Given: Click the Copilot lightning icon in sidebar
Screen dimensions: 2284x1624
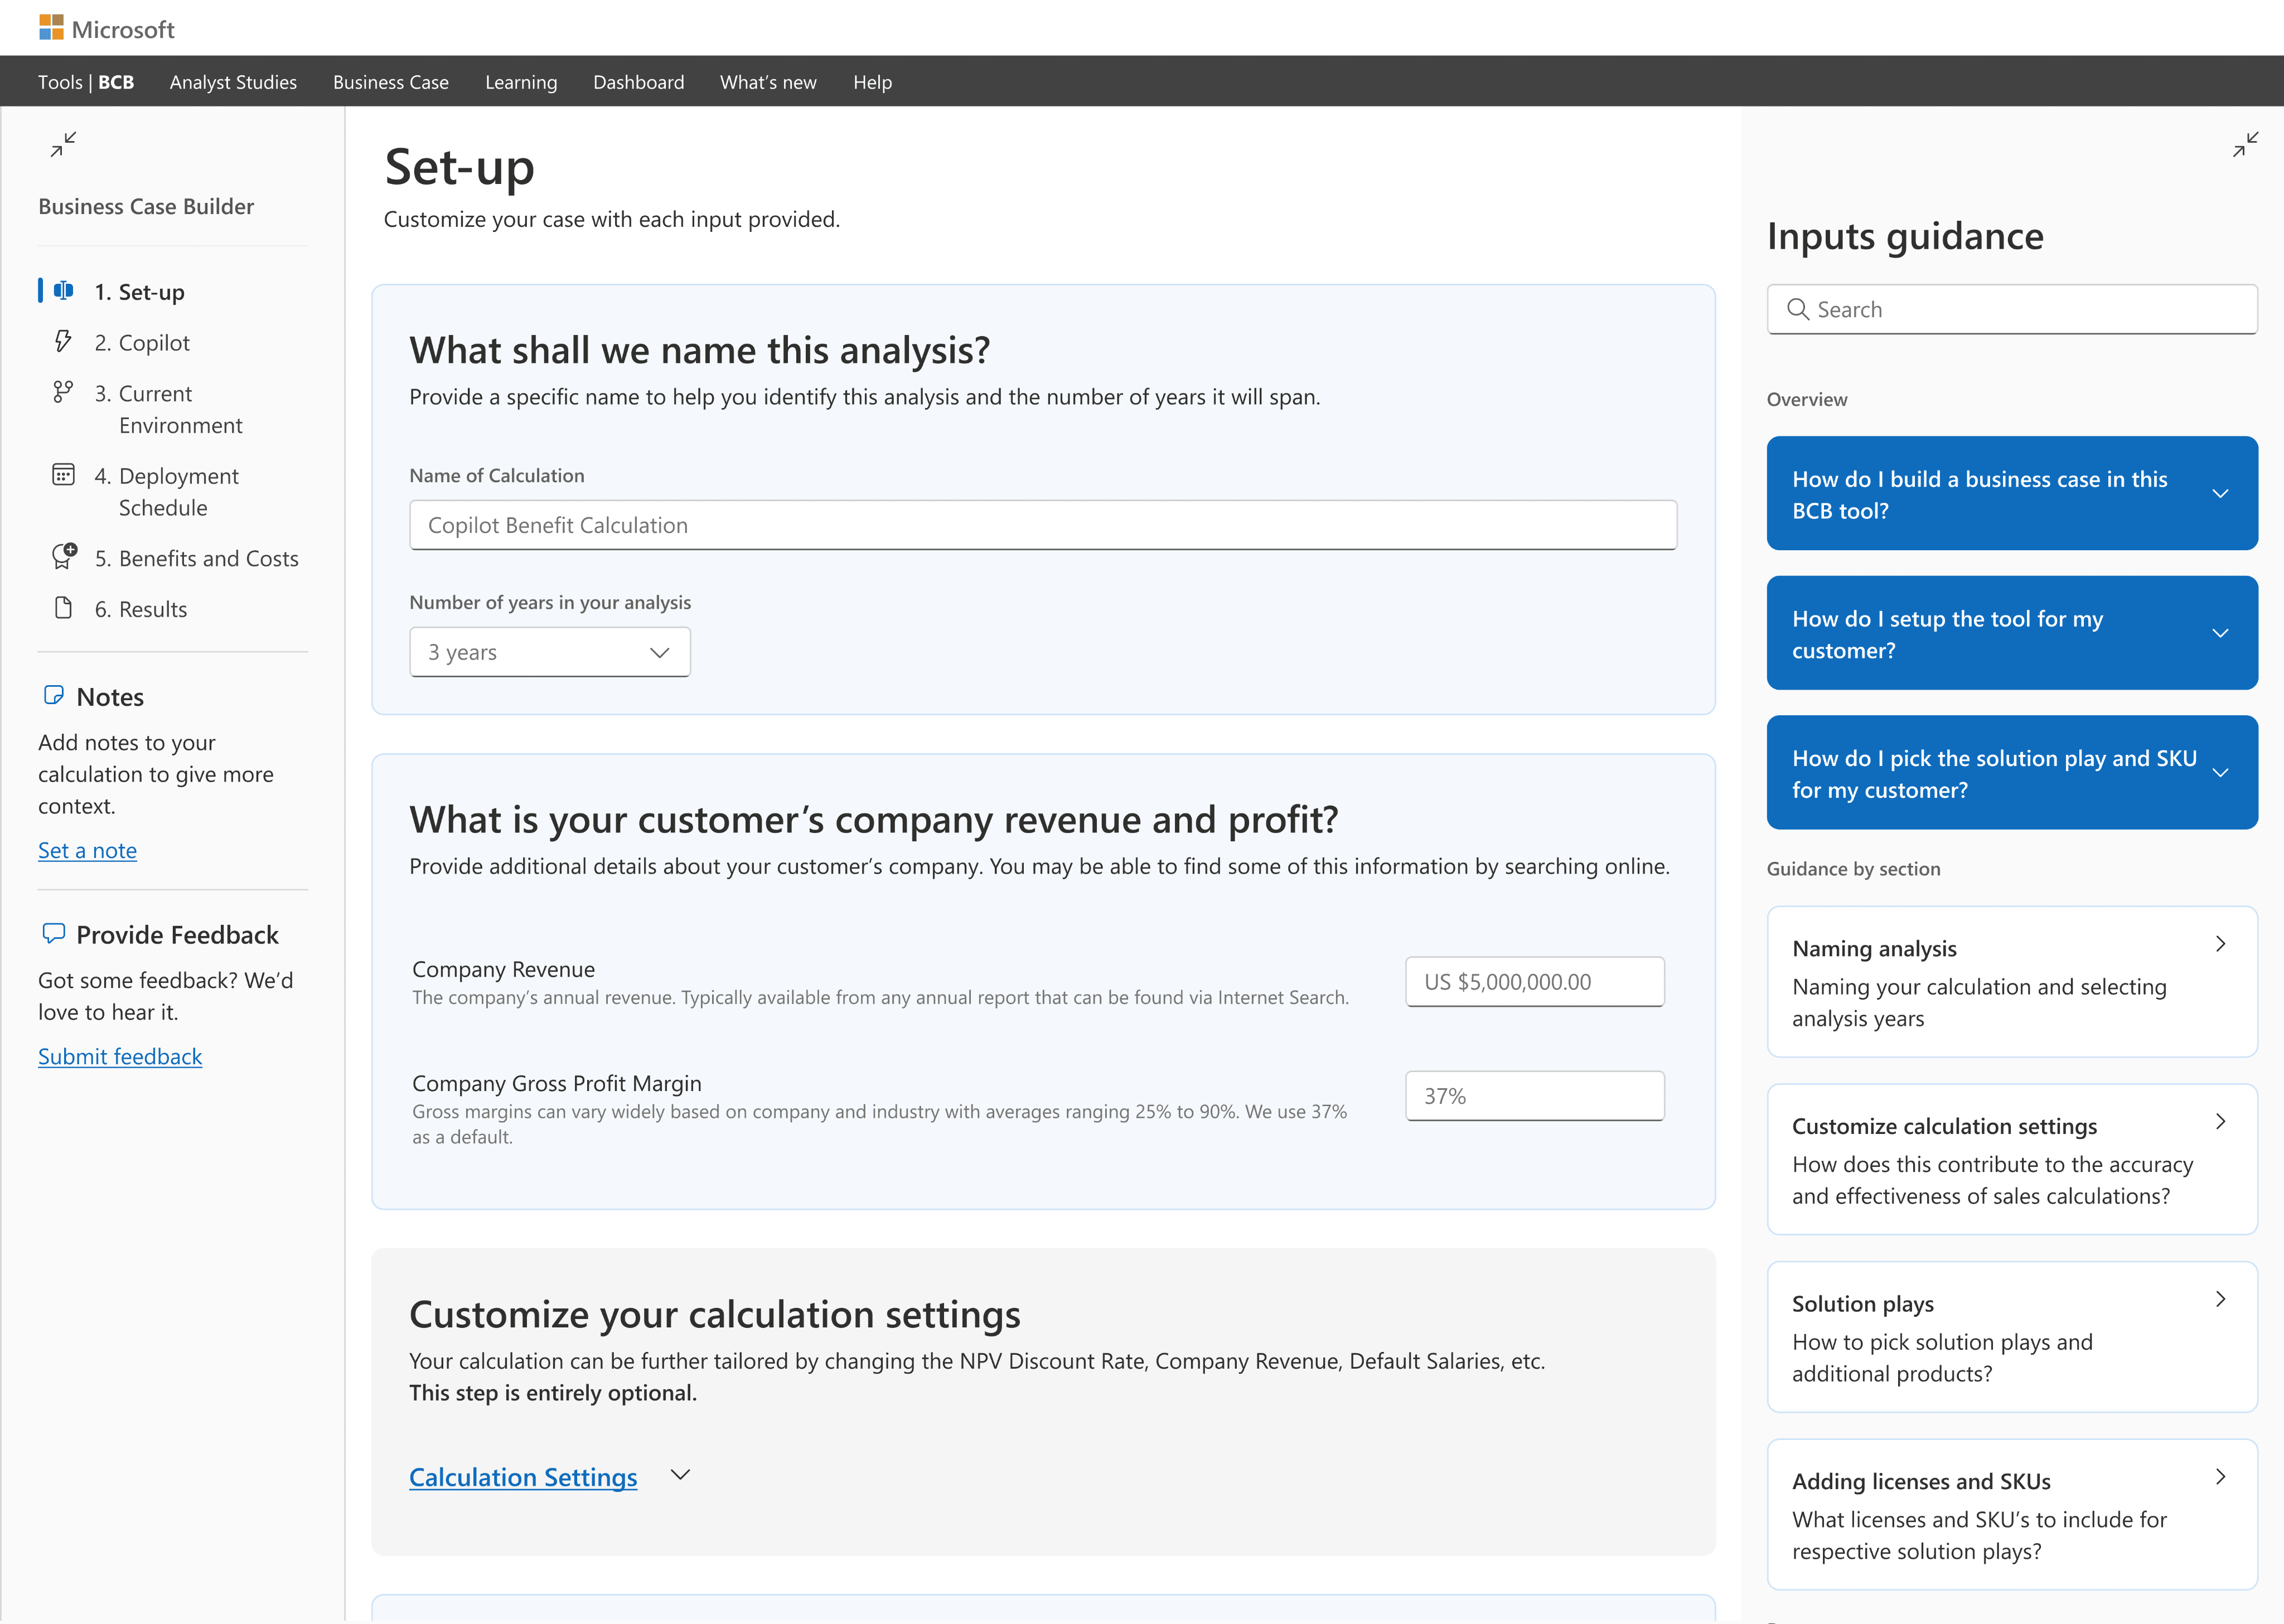Looking at the screenshot, I should 63,342.
